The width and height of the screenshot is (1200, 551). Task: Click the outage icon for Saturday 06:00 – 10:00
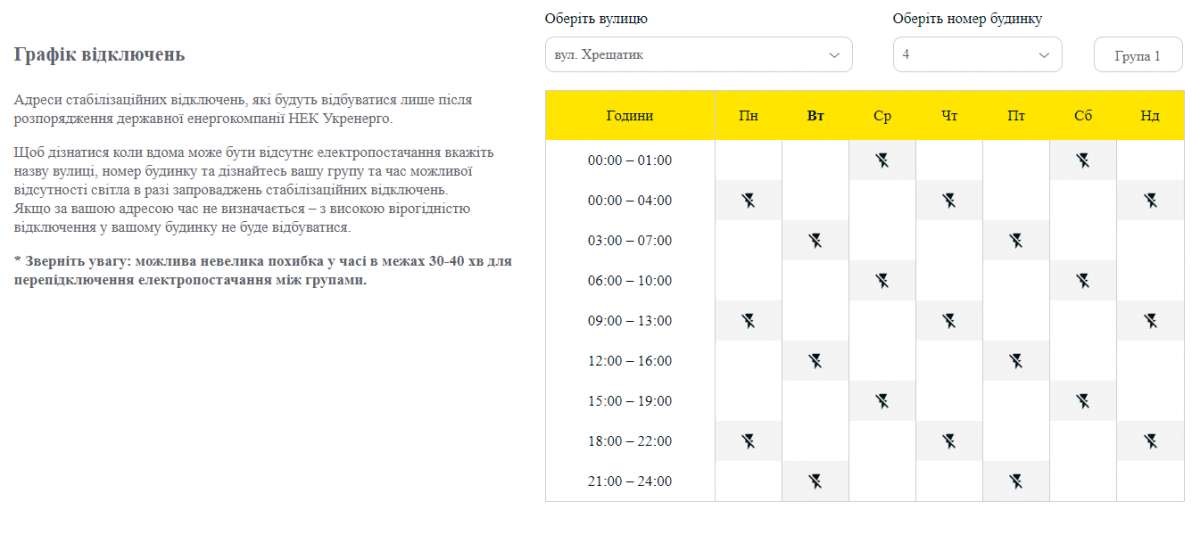tap(1083, 280)
